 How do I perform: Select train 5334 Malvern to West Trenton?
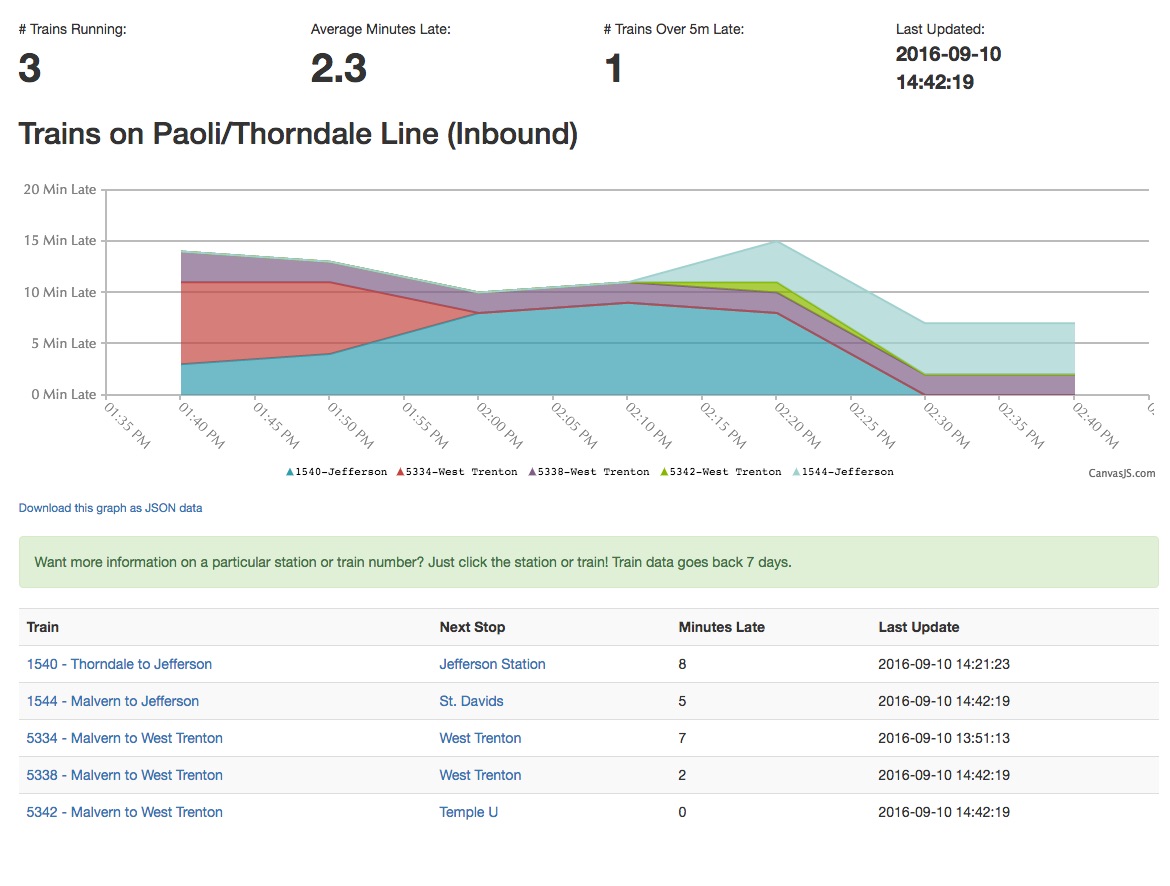tap(124, 738)
